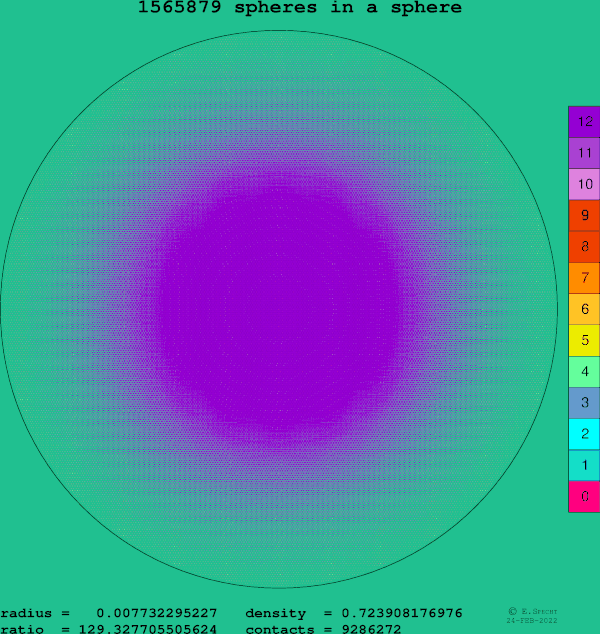Click the yellow legend swatch labeled 5
The image size is (600, 634).
pyautogui.click(x=584, y=340)
